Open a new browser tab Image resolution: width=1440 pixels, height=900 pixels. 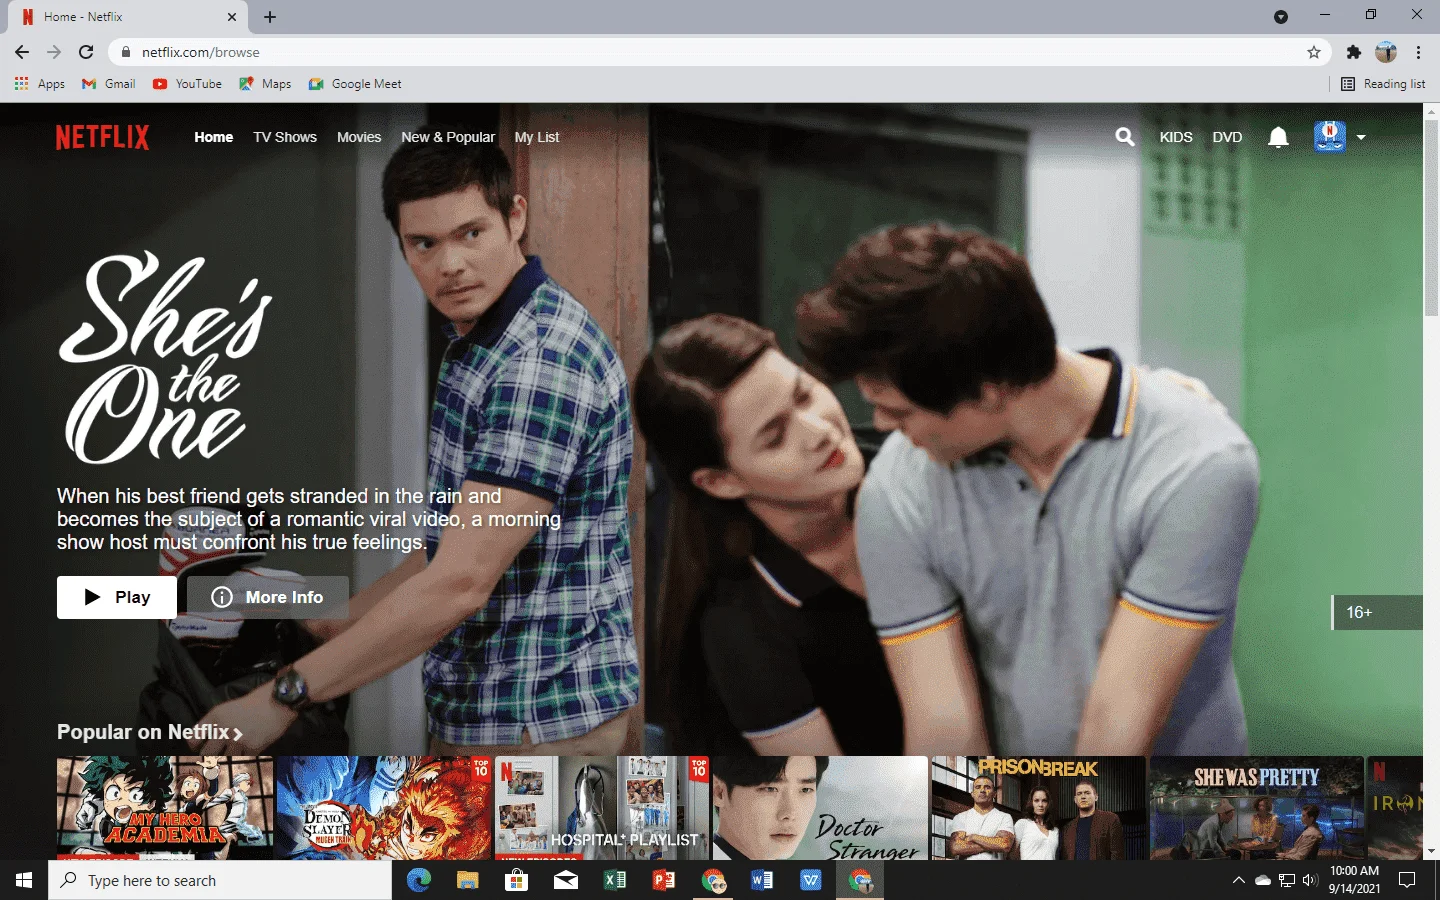[x=270, y=17]
